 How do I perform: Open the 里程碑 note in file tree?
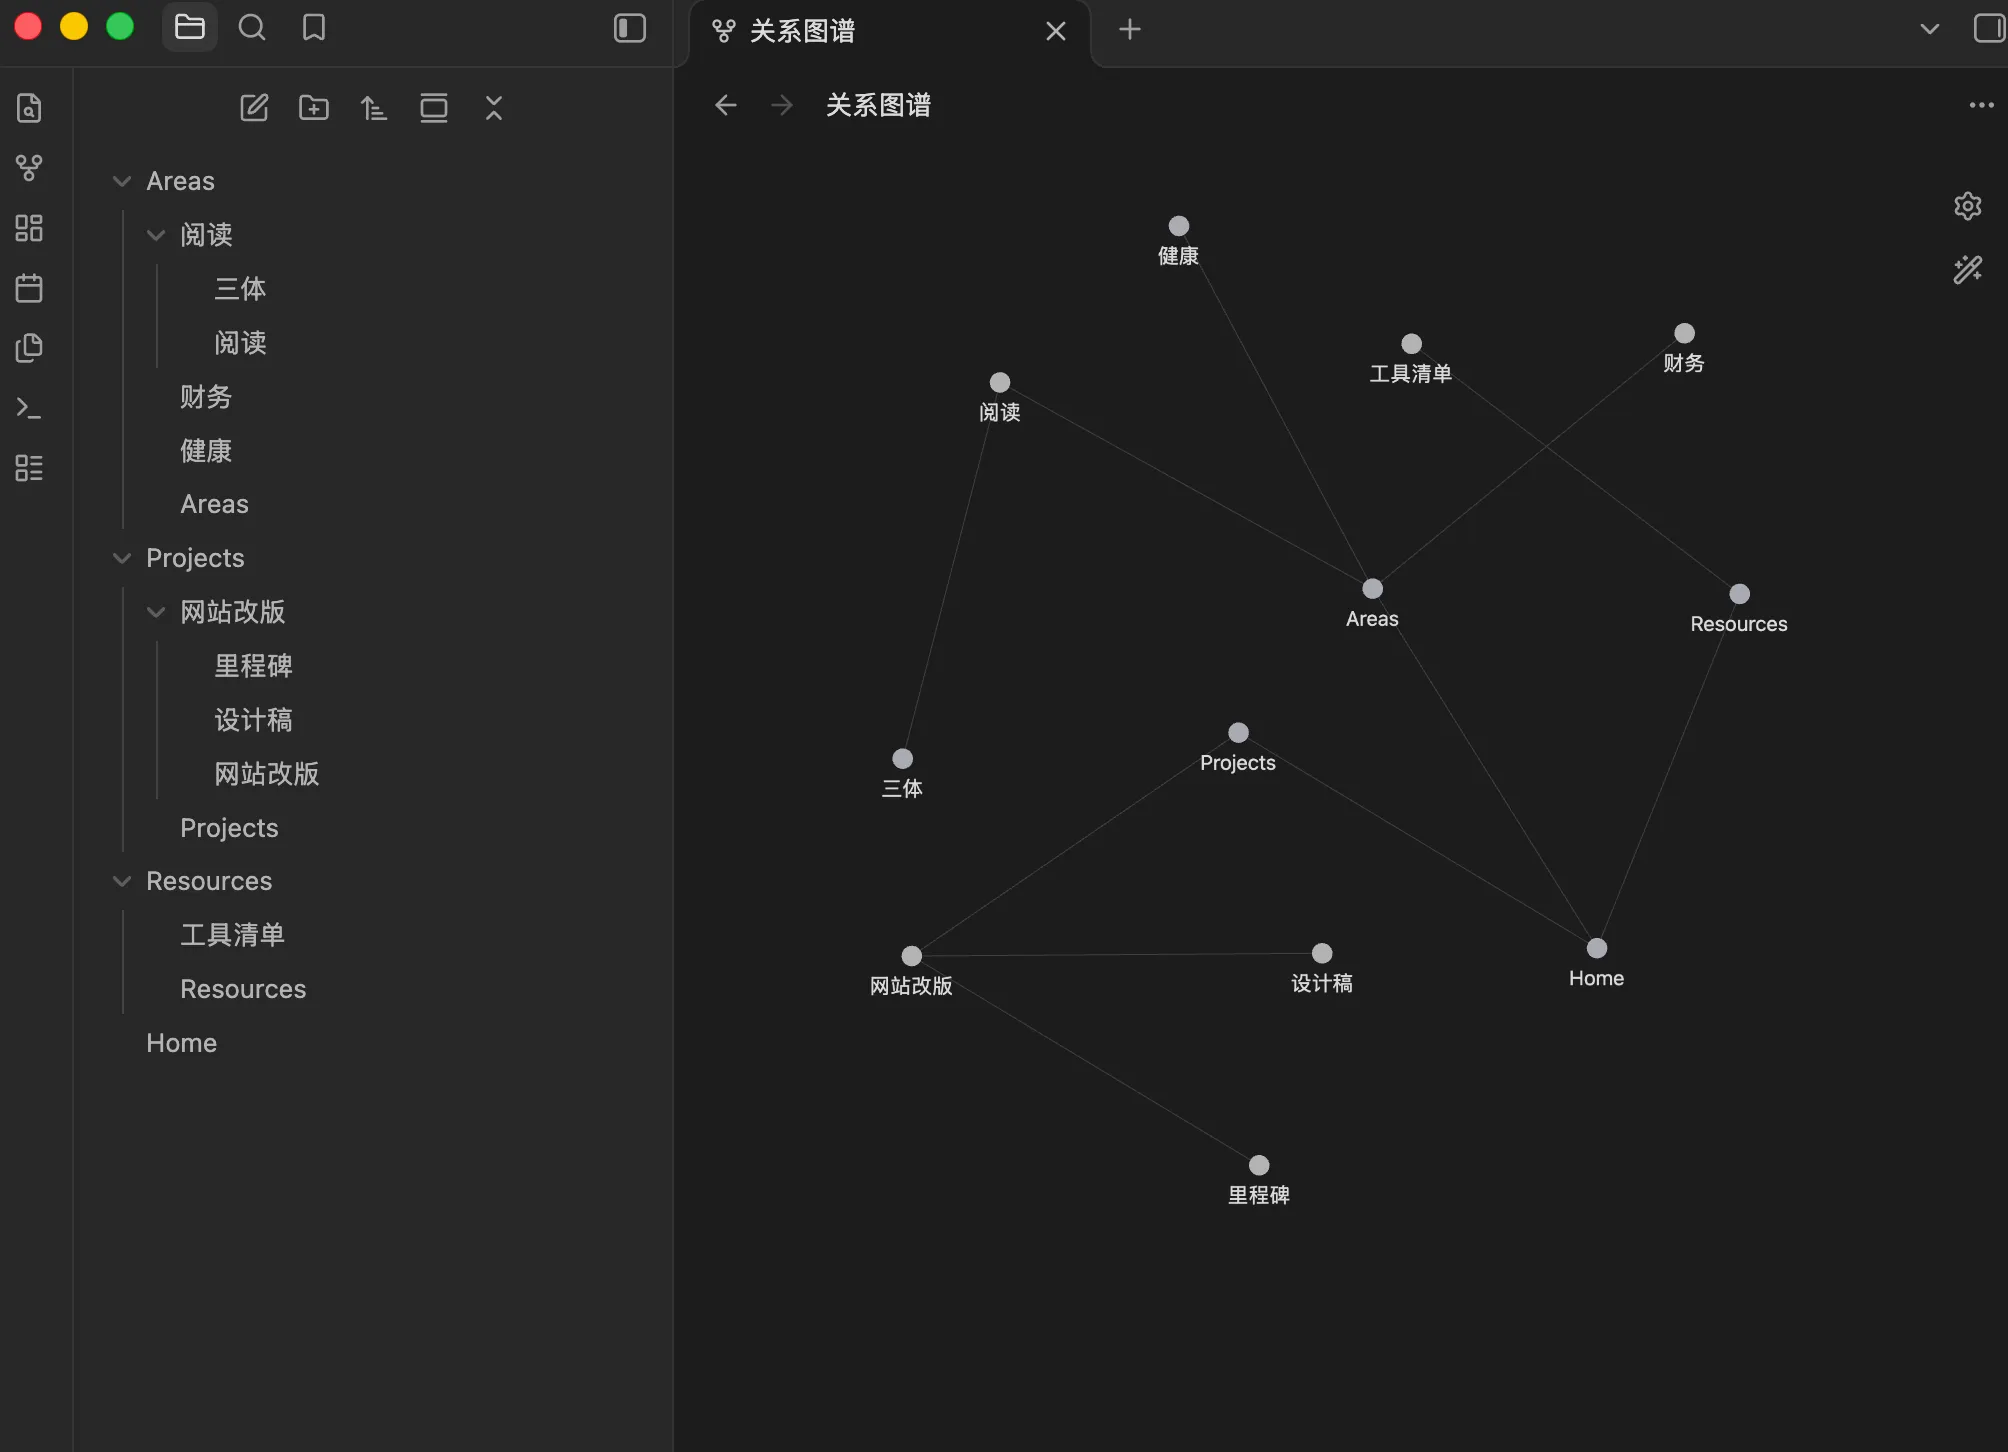point(253,666)
